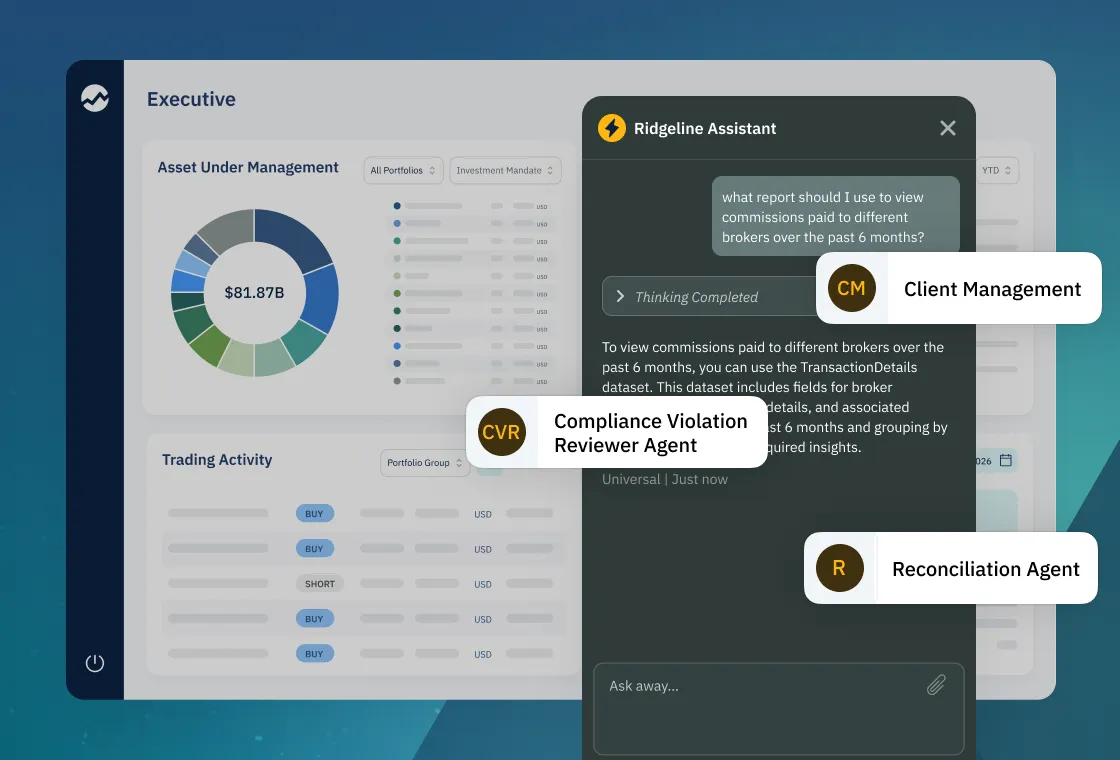Click the Ridgeline logo in sidebar
Screen dimensions: 1120x760
tap(95, 99)
